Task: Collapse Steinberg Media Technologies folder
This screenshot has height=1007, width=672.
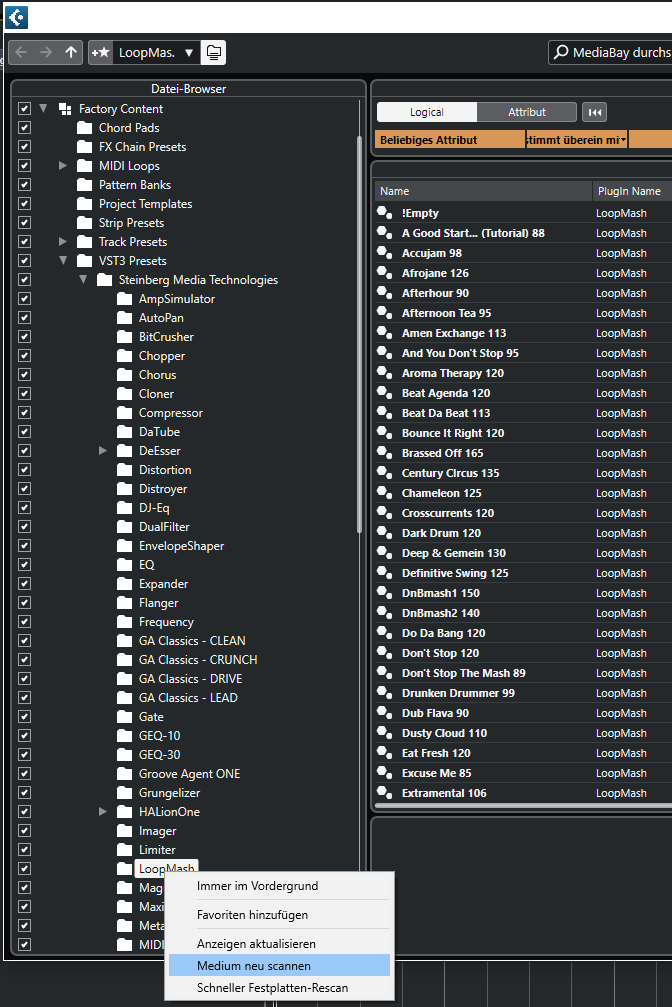Action: [x=83, y=279]
